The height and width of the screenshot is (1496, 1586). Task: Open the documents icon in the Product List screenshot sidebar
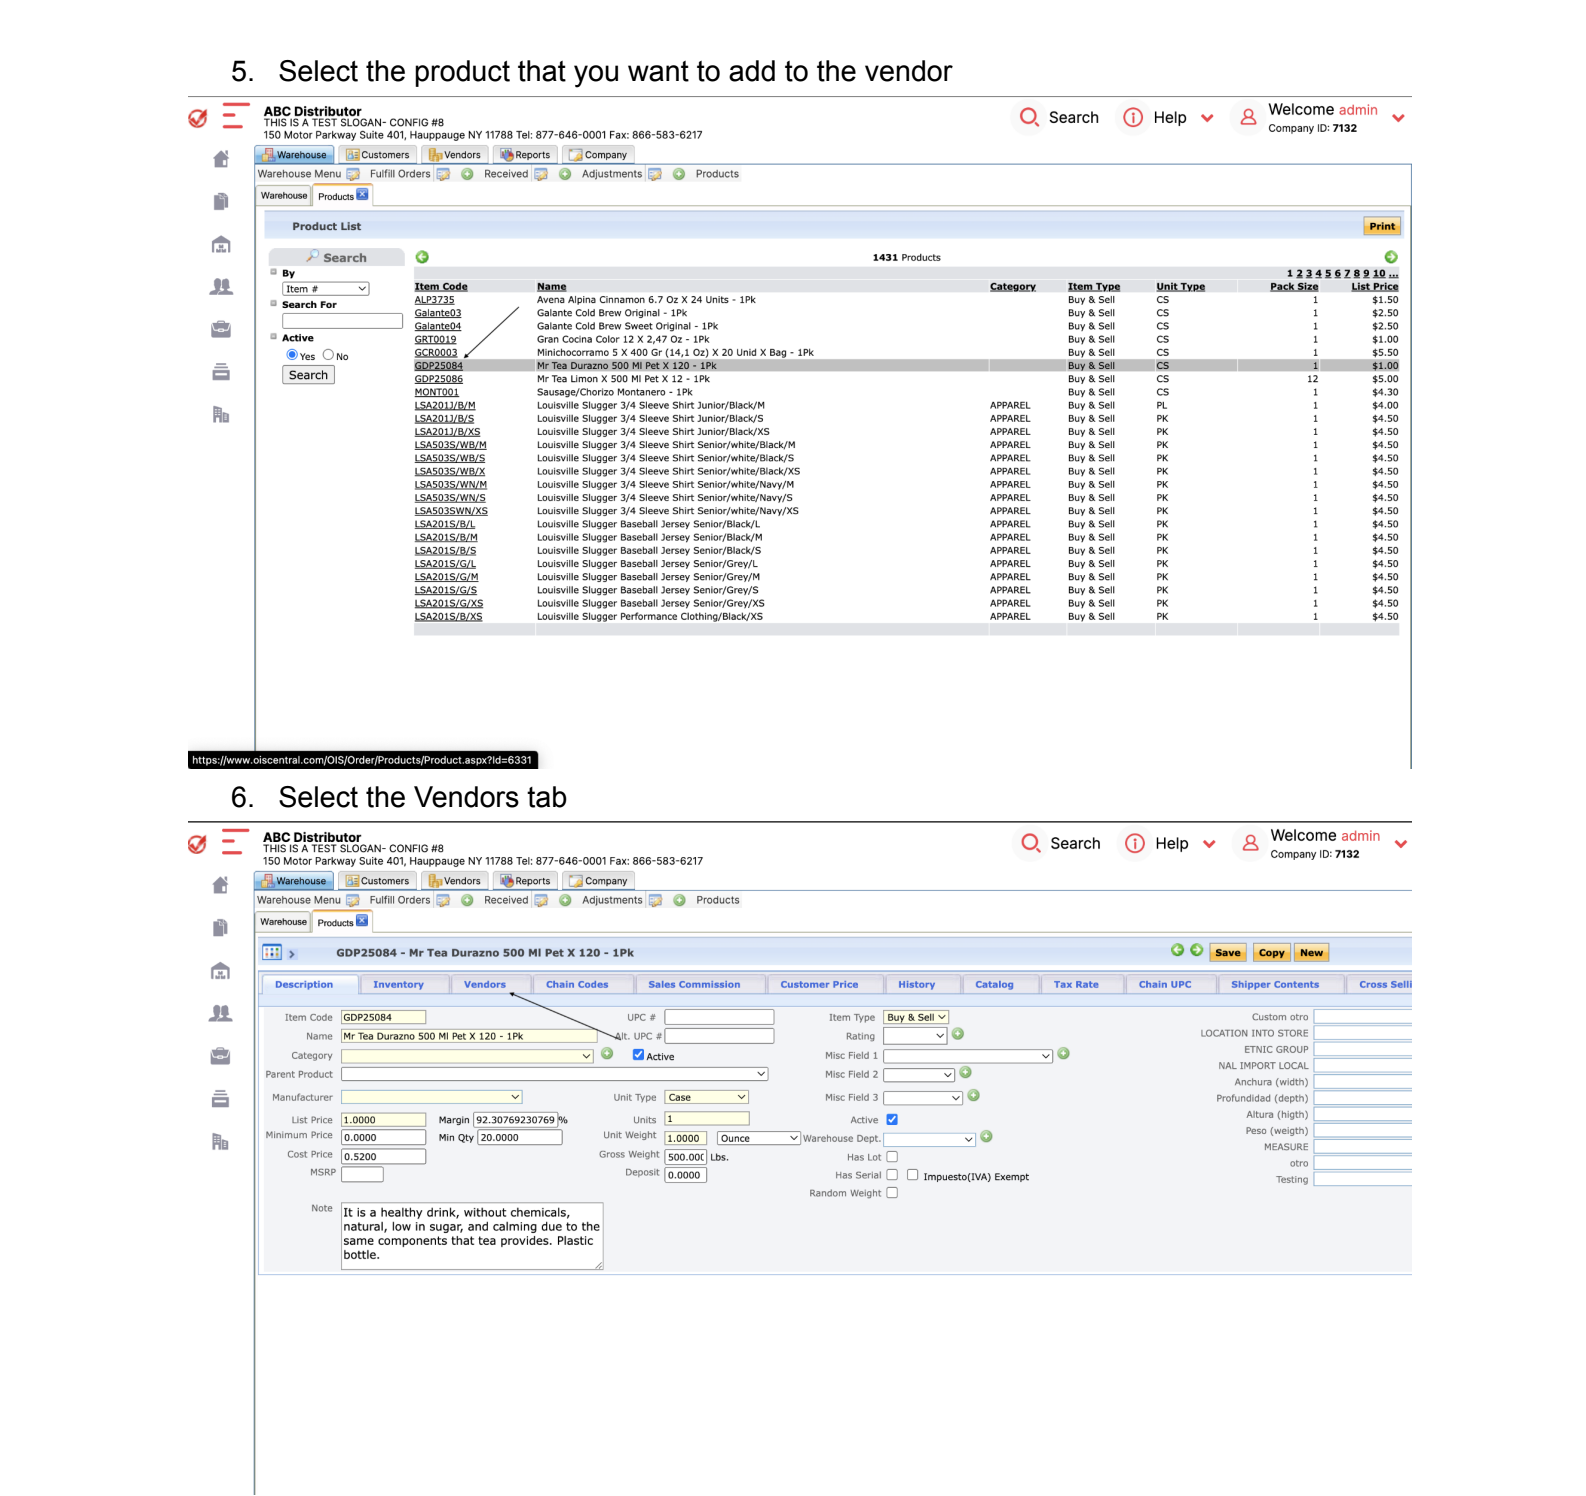(x=221, y=201)
